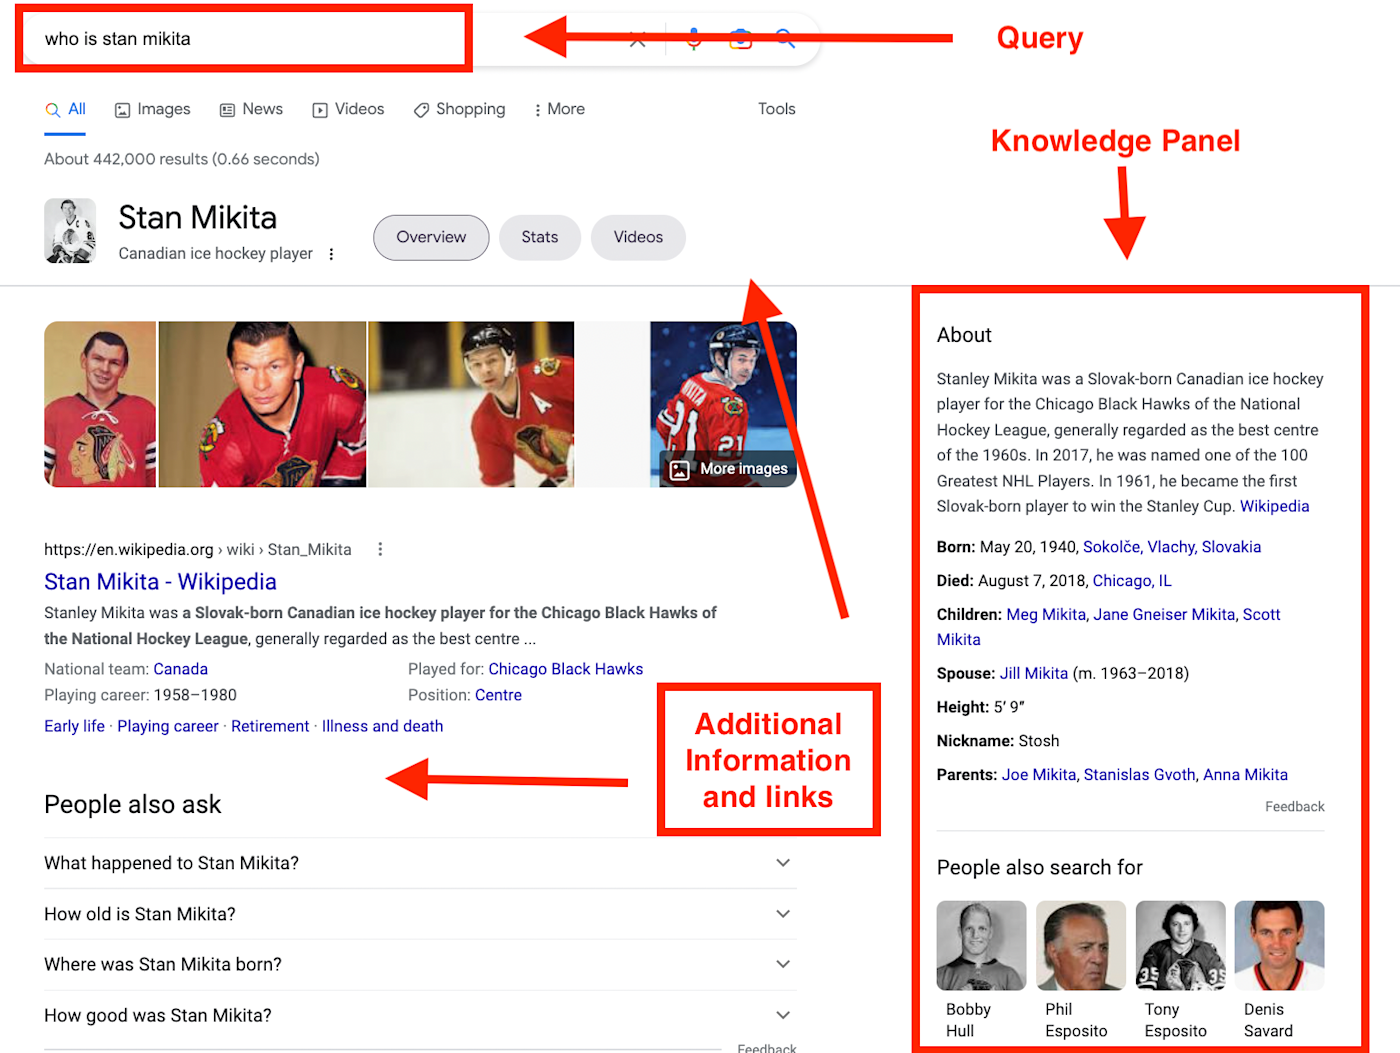Open the three-dot menu beside Canadian ice hockey player
The image size is (1400, 1053).
(331, 254)
